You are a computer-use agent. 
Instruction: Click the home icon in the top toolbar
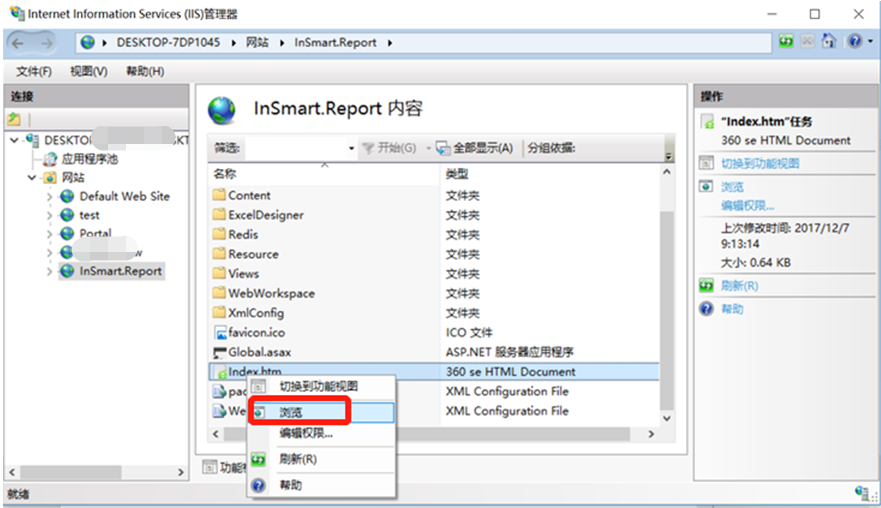click(x=829, y=42)
